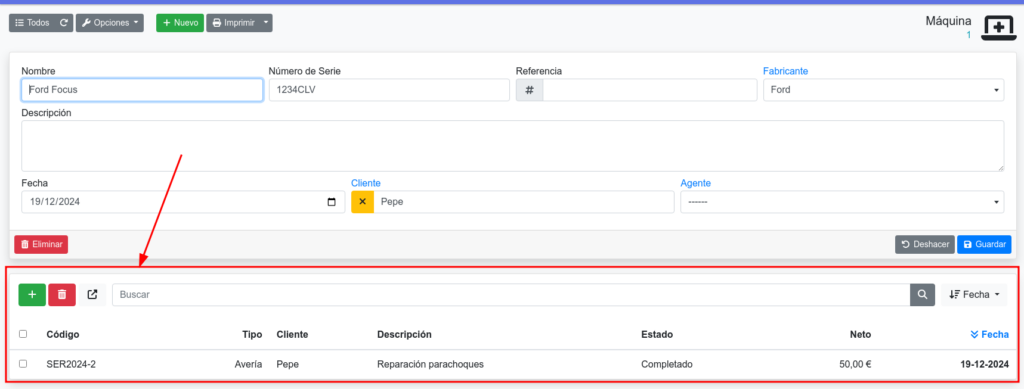Image resolution: width=1024 pixels, height=389 pixels.
Task: Click the Cliente field showing Pepe
Action: (x=524, y=202)
